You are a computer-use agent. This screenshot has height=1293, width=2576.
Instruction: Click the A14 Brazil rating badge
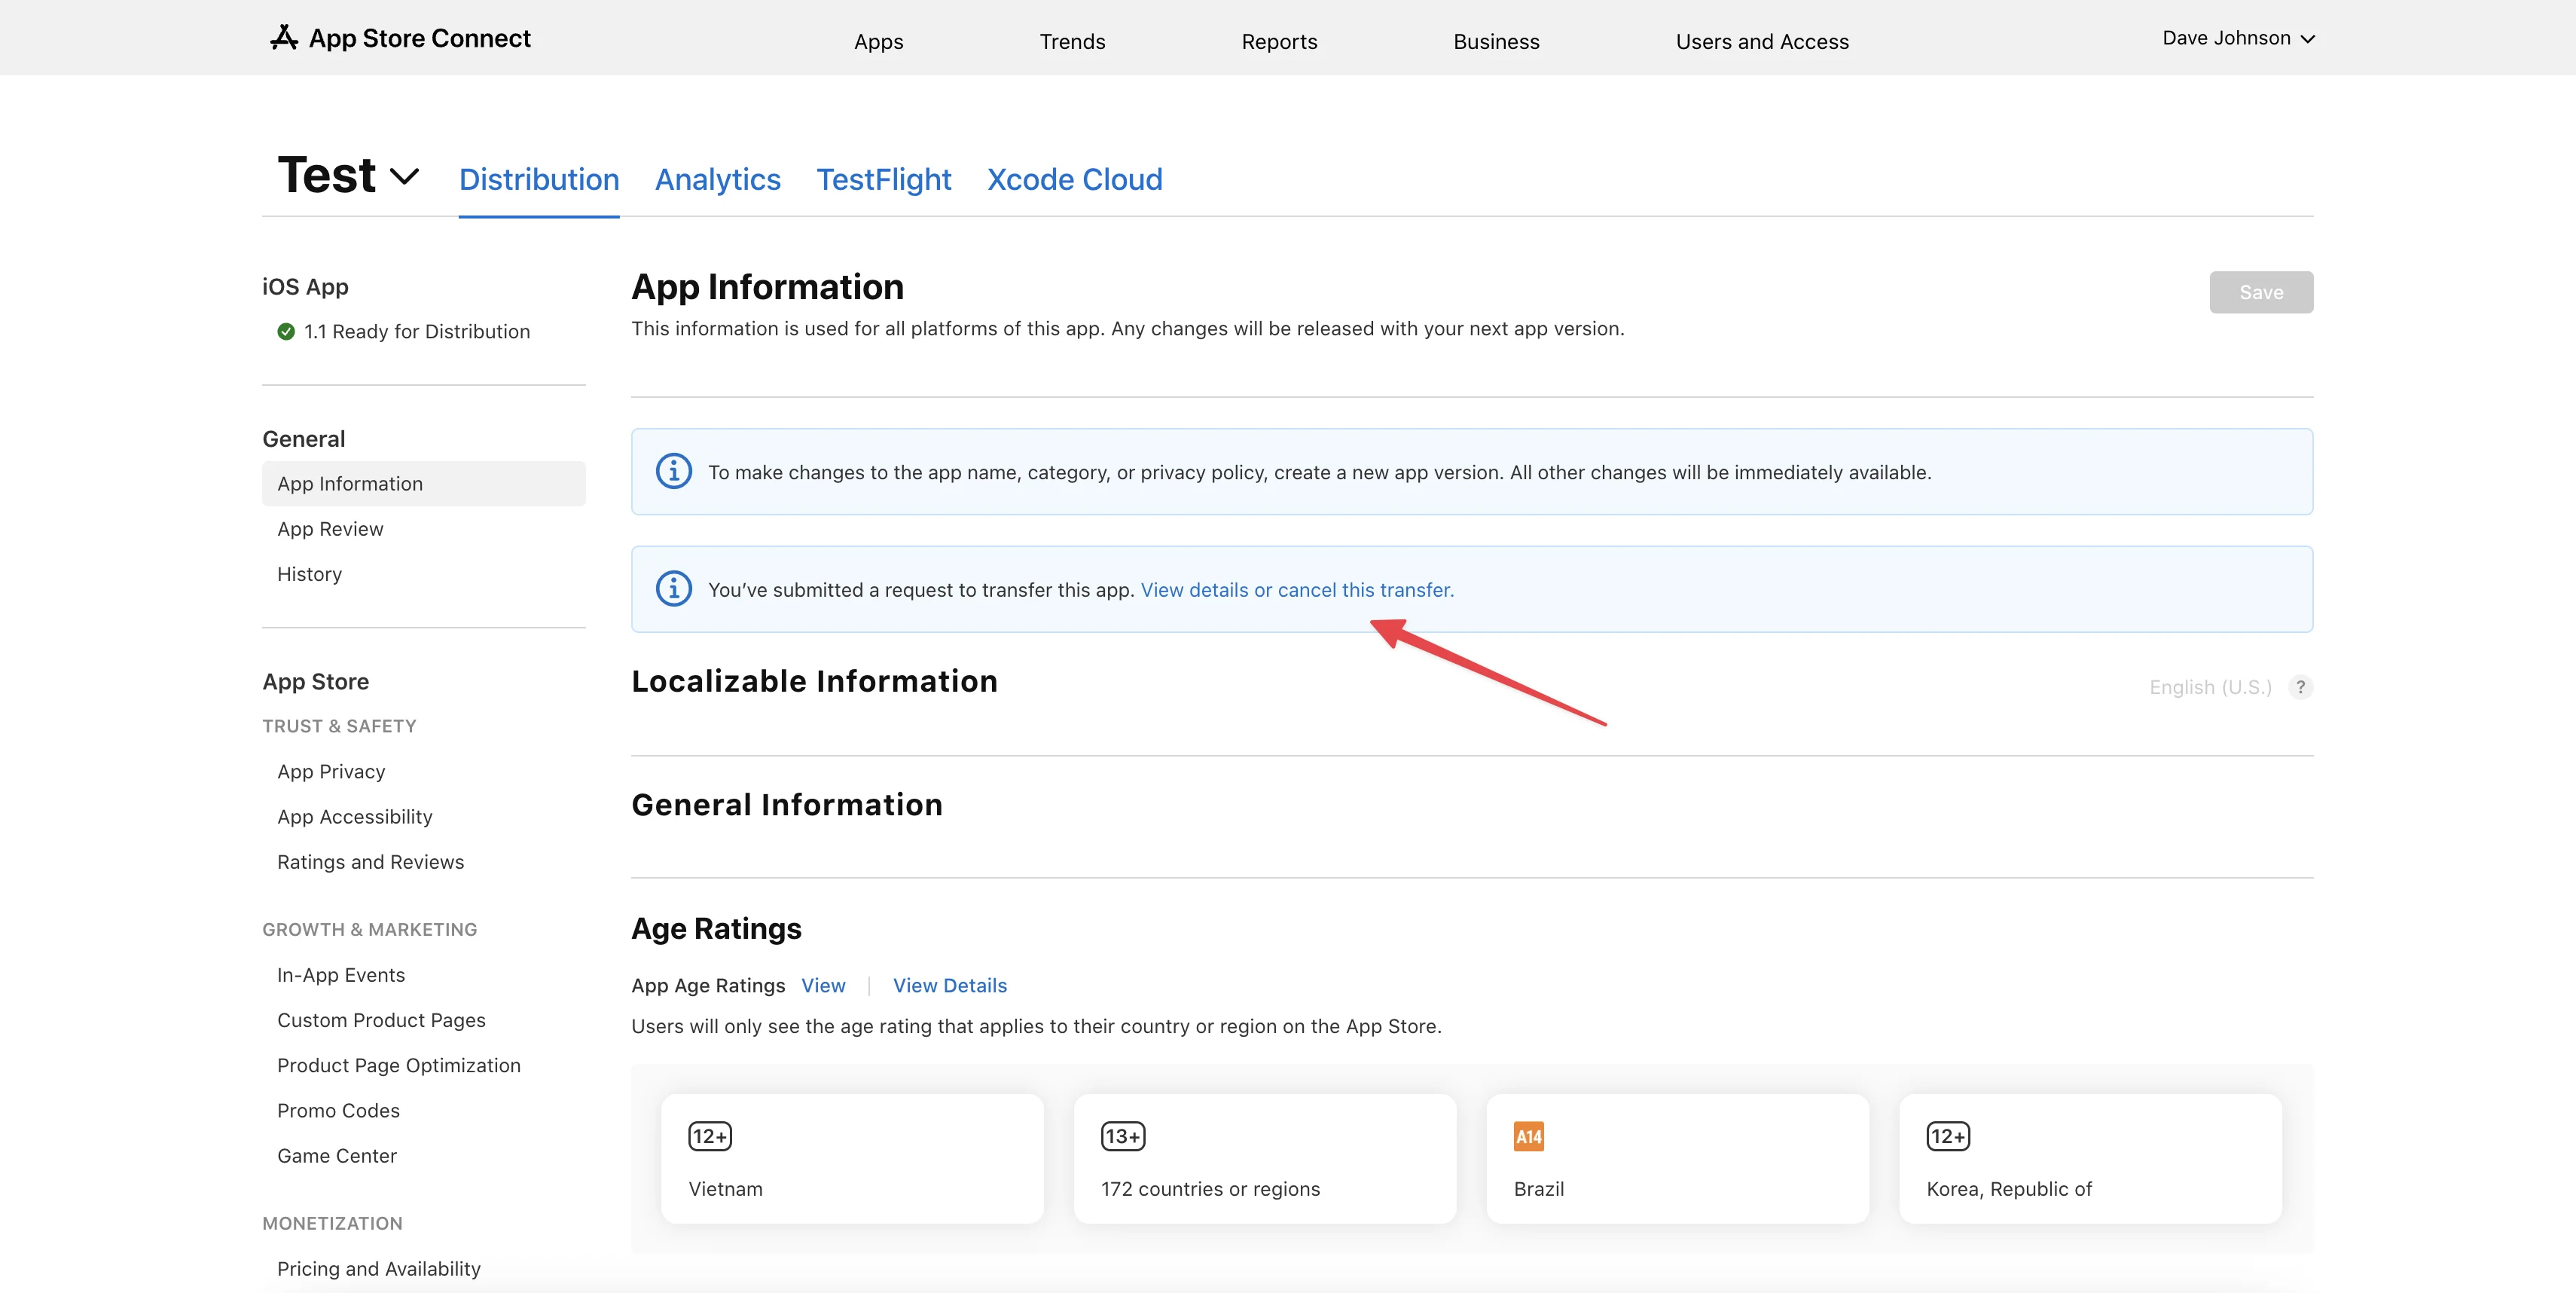[x=1528, y=1136]
